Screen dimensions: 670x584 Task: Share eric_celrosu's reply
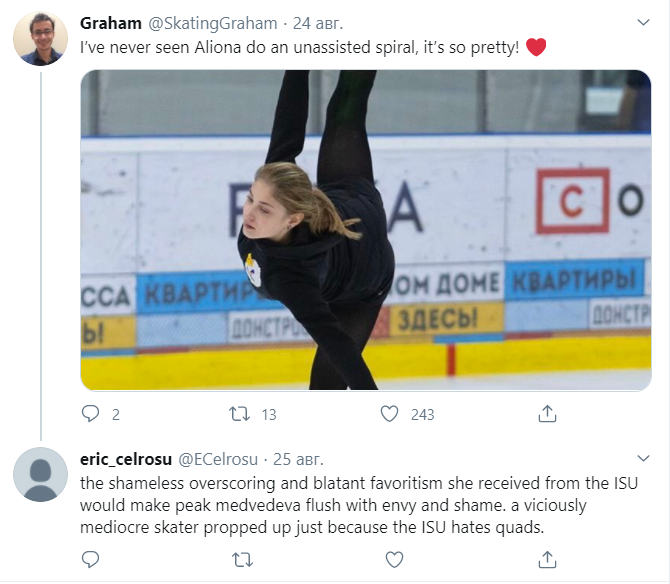[547, 559]
